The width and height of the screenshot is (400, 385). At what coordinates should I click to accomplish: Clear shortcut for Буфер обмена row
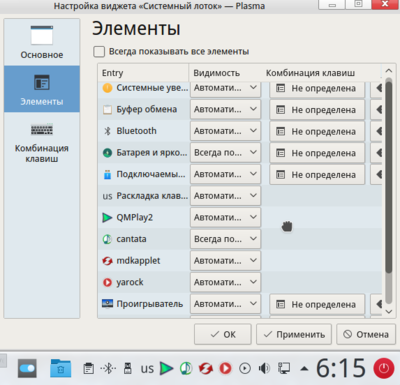tap(377, 110)
